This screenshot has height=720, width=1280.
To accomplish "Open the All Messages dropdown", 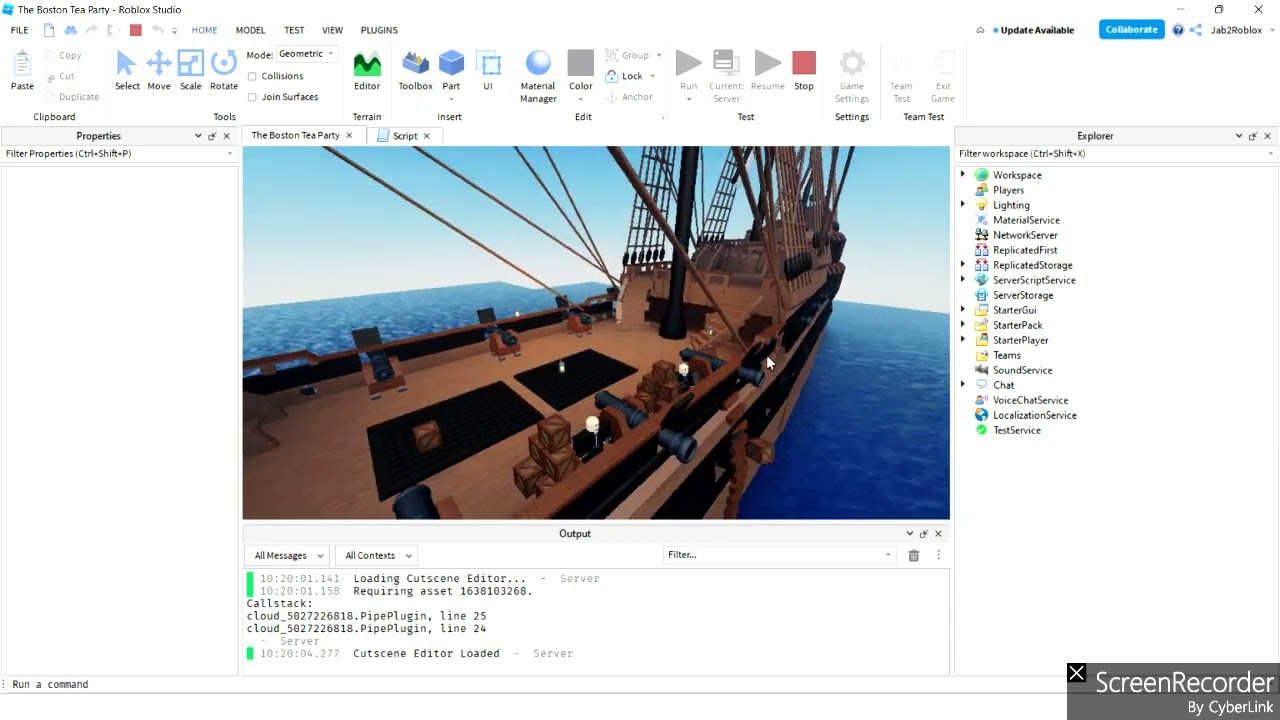I will point(289,555).
